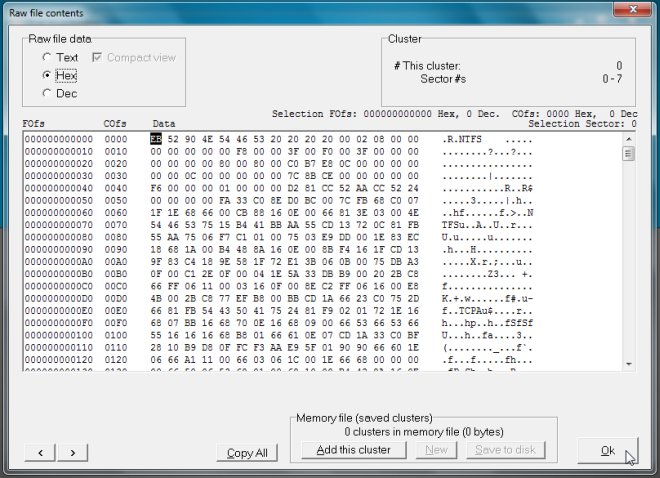Confirm with the Ok button
660x478 pixels.
(607, 451)
